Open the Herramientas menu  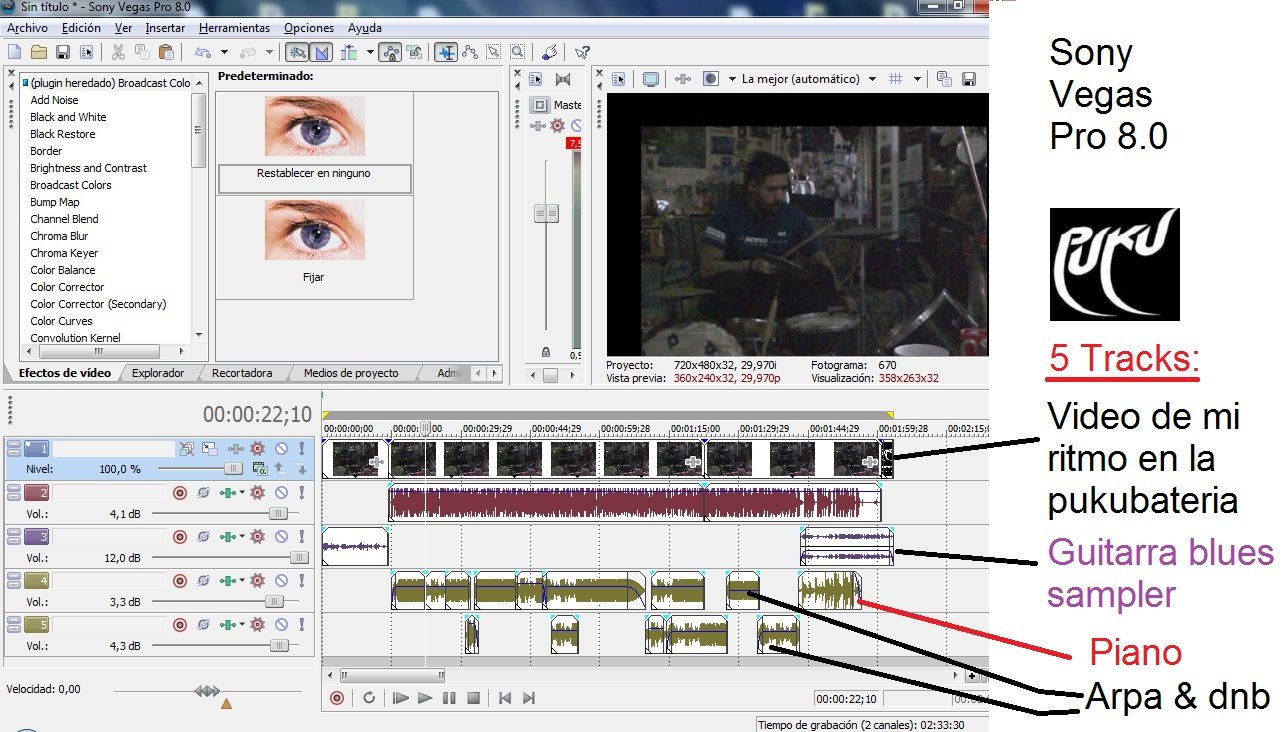pyautogui.click(x=234, y=28)
